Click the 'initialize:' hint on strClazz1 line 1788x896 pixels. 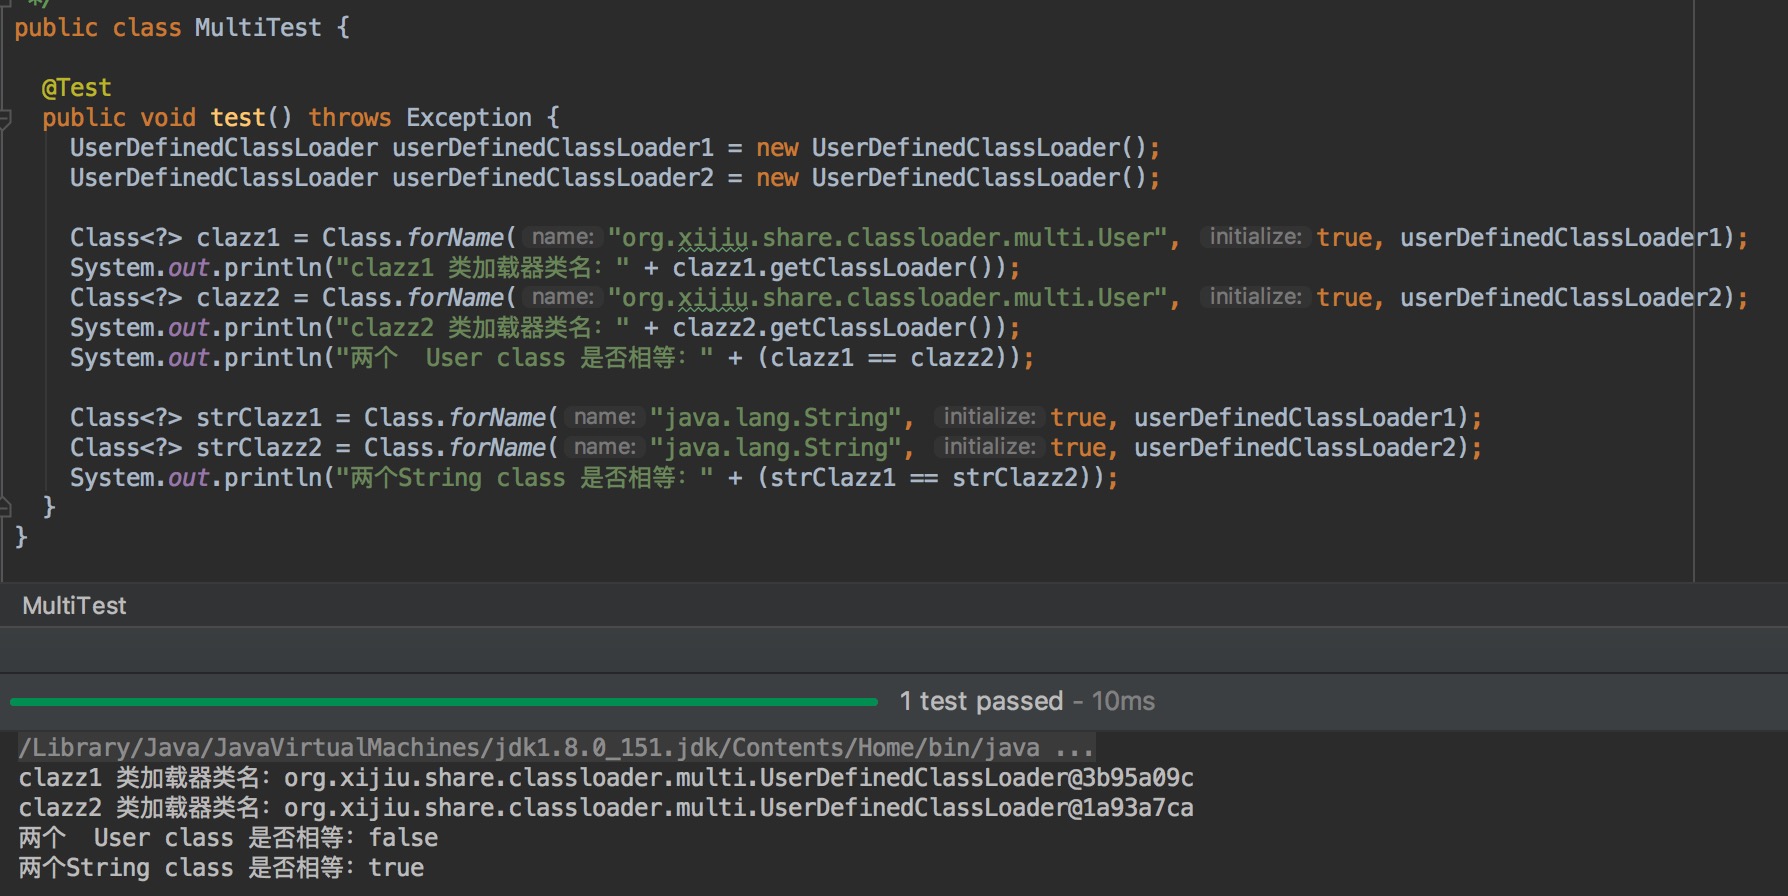(x=990, y=417)
